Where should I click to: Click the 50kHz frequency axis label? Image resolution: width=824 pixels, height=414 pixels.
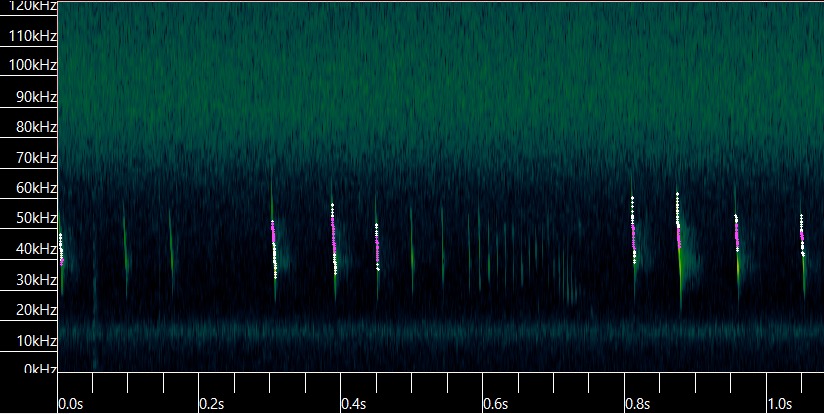coord(32,218)
